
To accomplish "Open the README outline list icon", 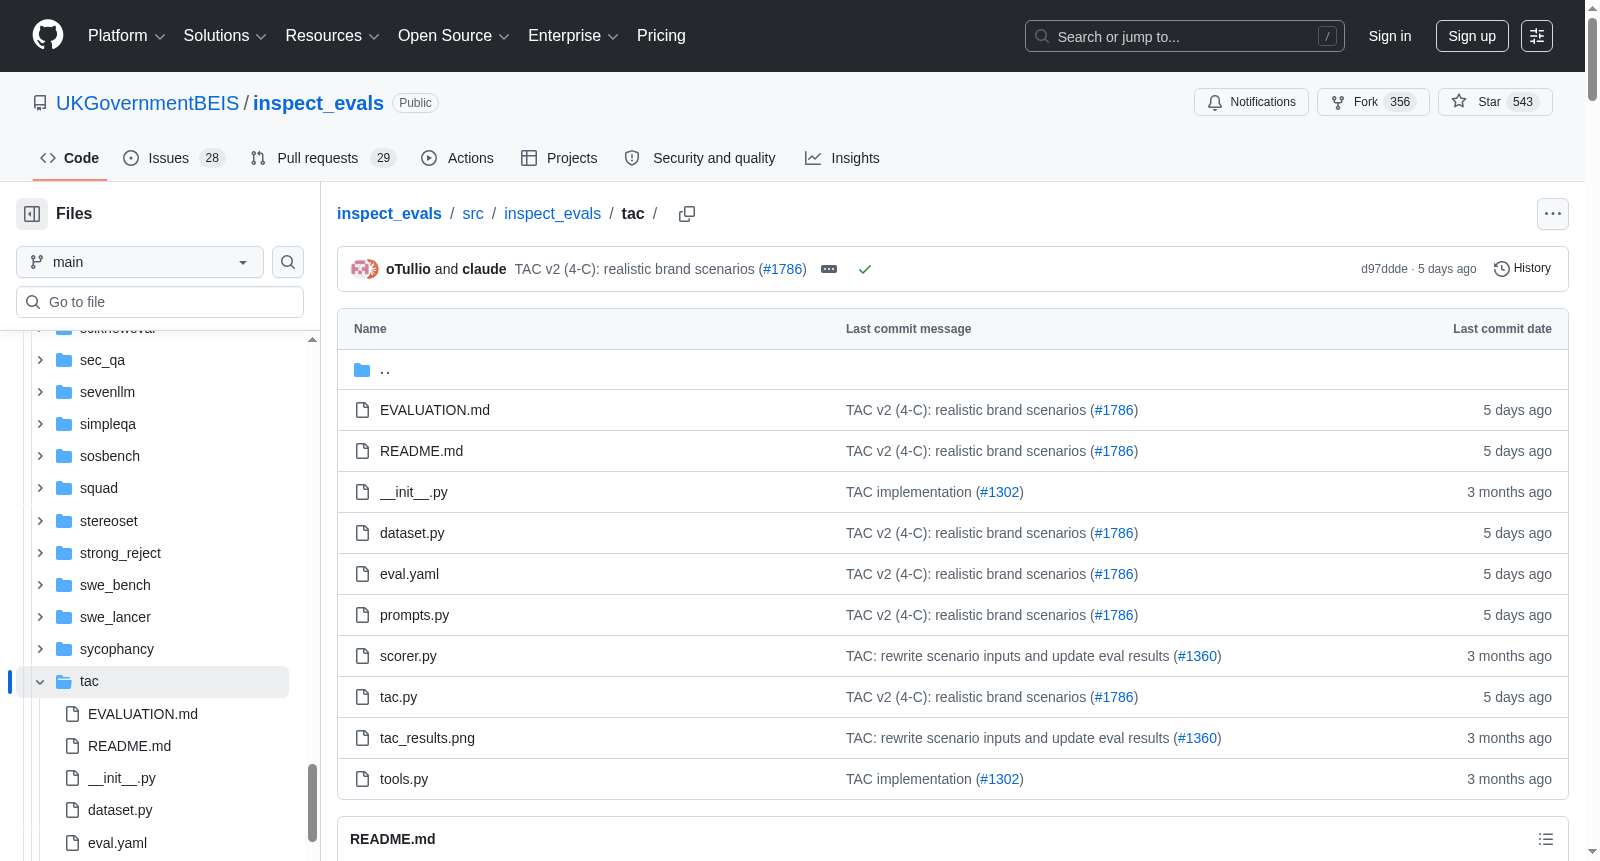I will (1546, 839).
